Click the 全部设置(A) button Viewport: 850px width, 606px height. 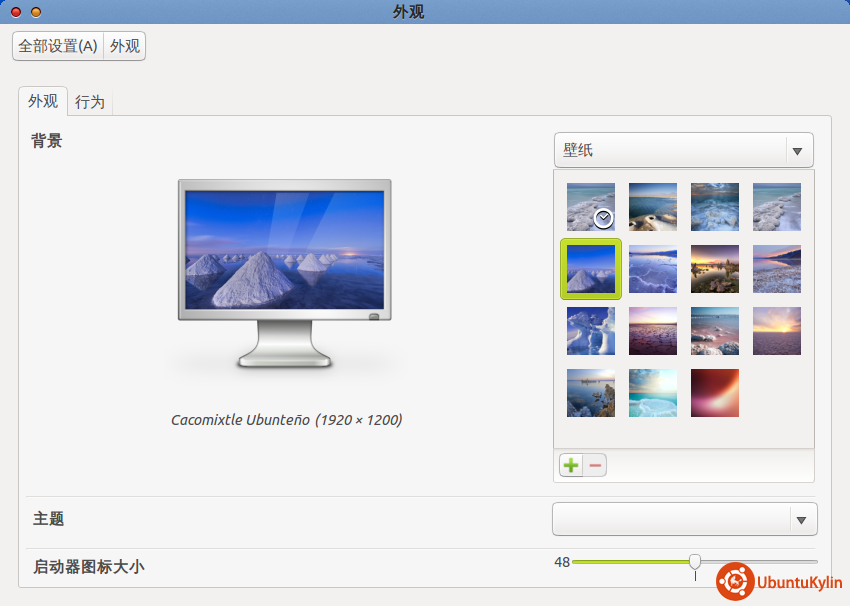pos(58,46)
